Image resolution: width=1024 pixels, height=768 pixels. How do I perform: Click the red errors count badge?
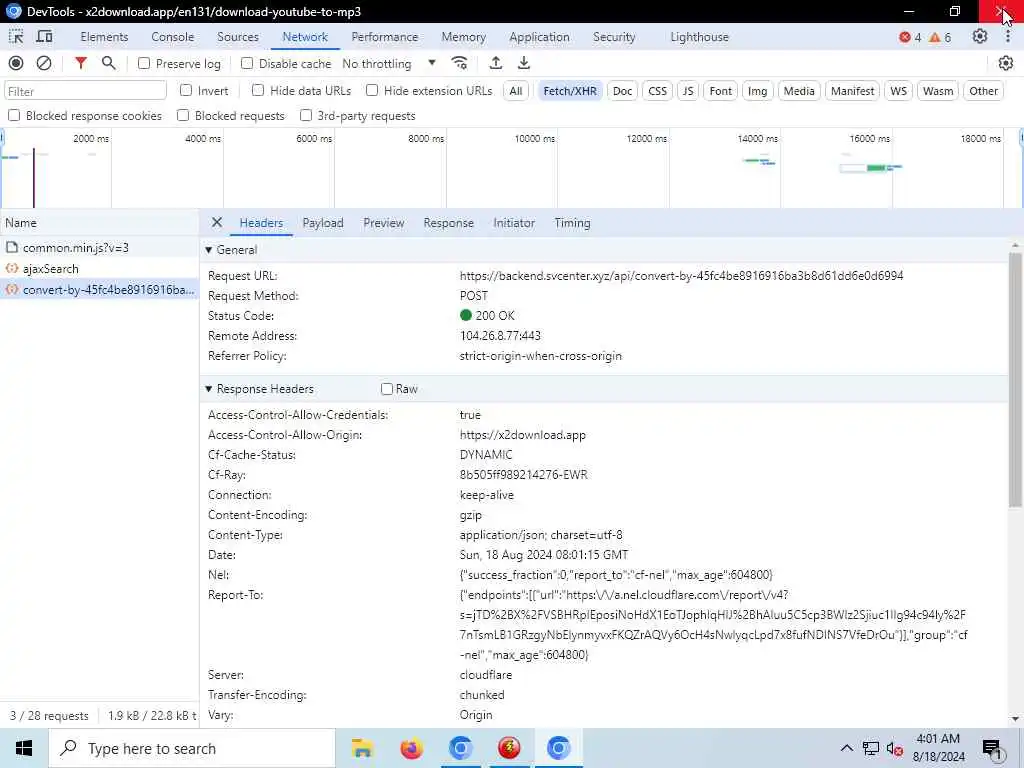point(910,37)
